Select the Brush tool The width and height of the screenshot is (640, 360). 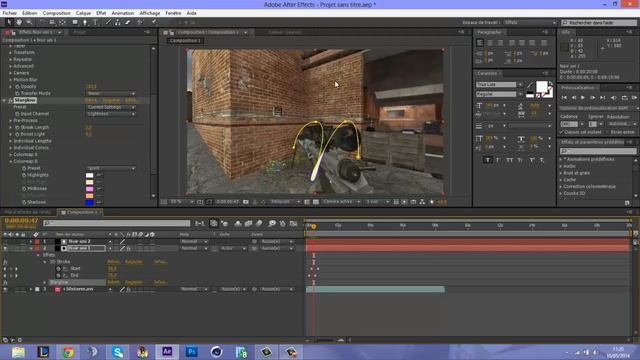click(x=108, y=22)
